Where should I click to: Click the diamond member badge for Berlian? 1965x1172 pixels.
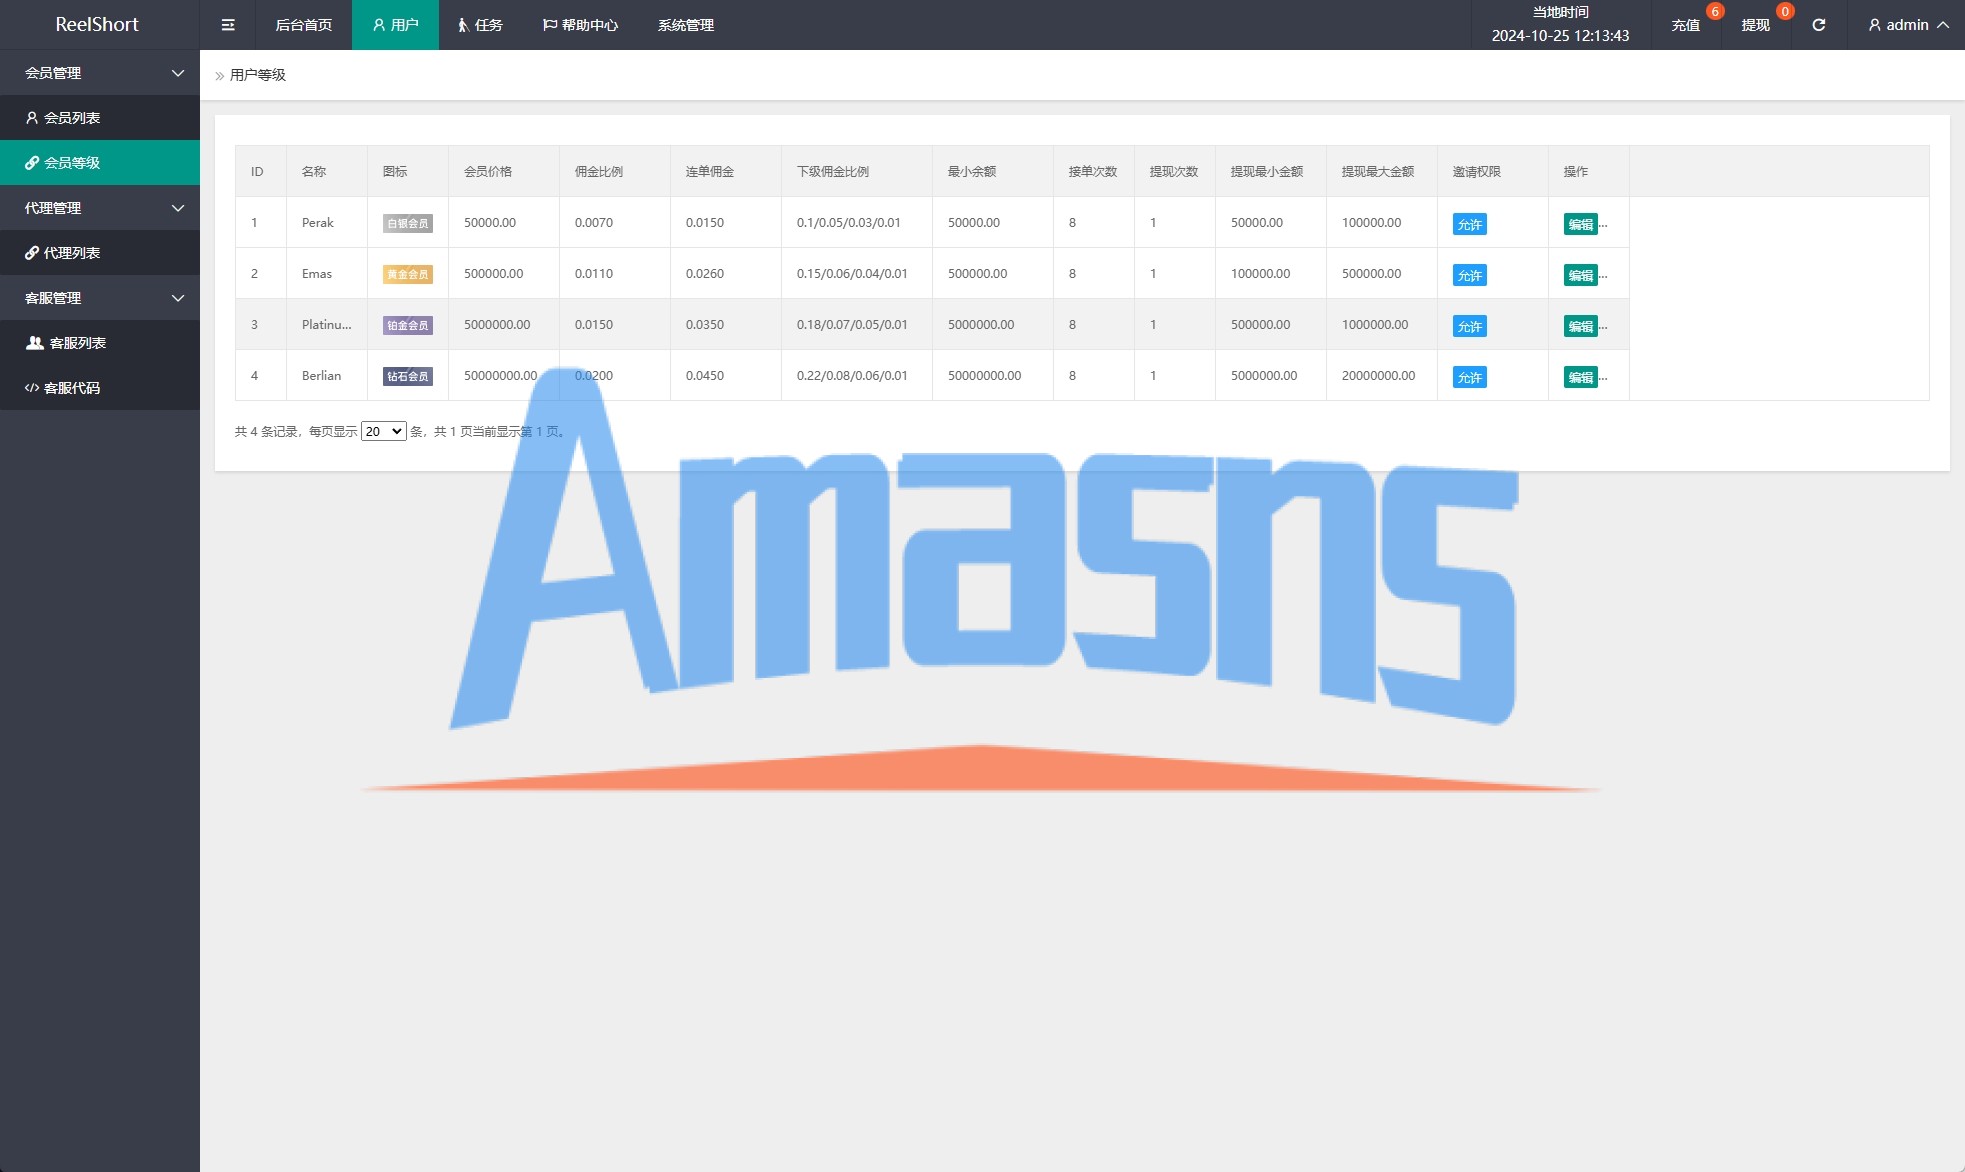coord(408,377)
